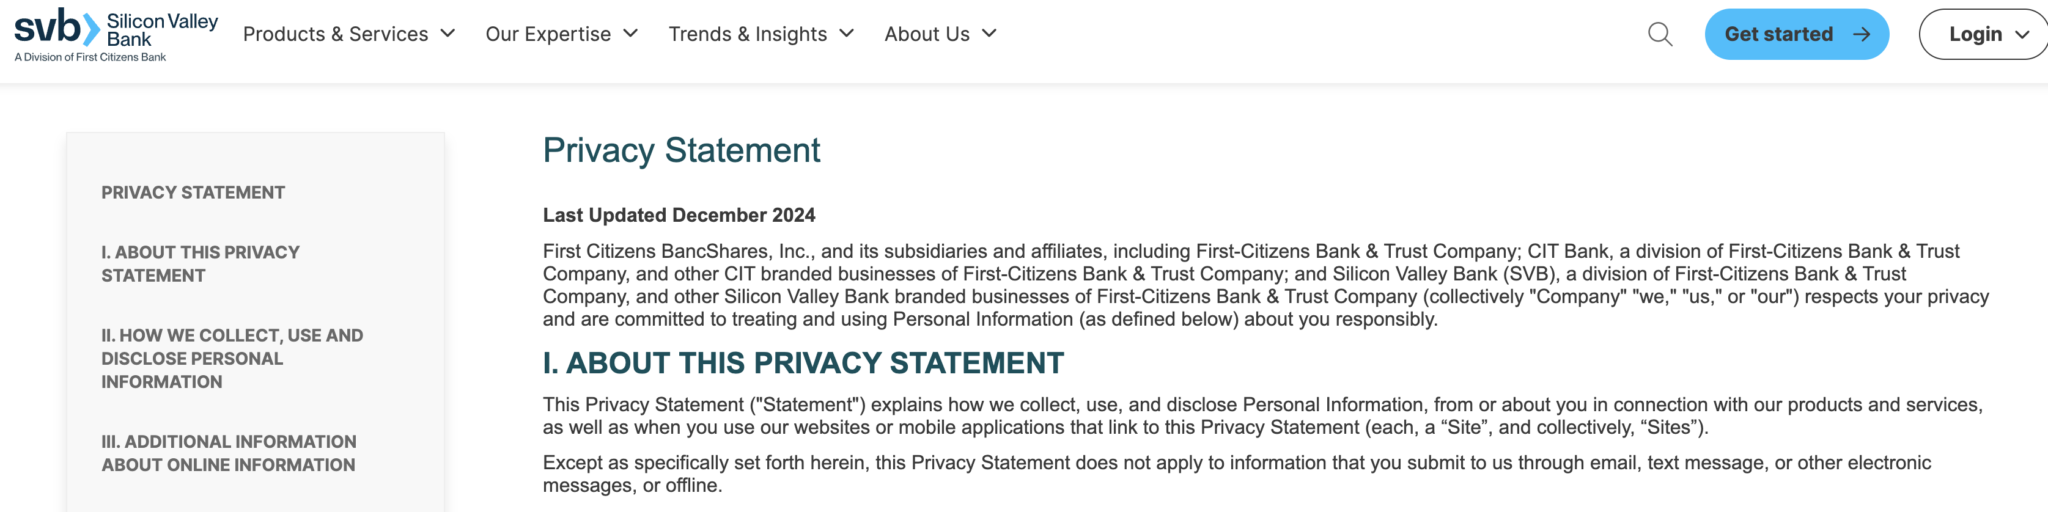Viewport: 2048px width, 512px height.
Task: Click the Login button
Action: click(1984, 34)
